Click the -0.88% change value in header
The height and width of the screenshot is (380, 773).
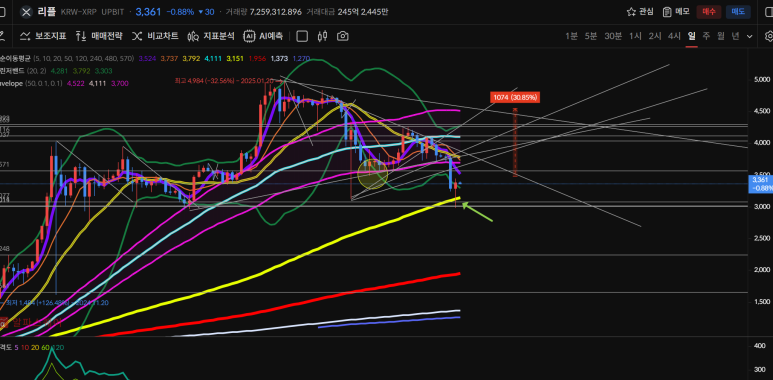pos(180,12)
